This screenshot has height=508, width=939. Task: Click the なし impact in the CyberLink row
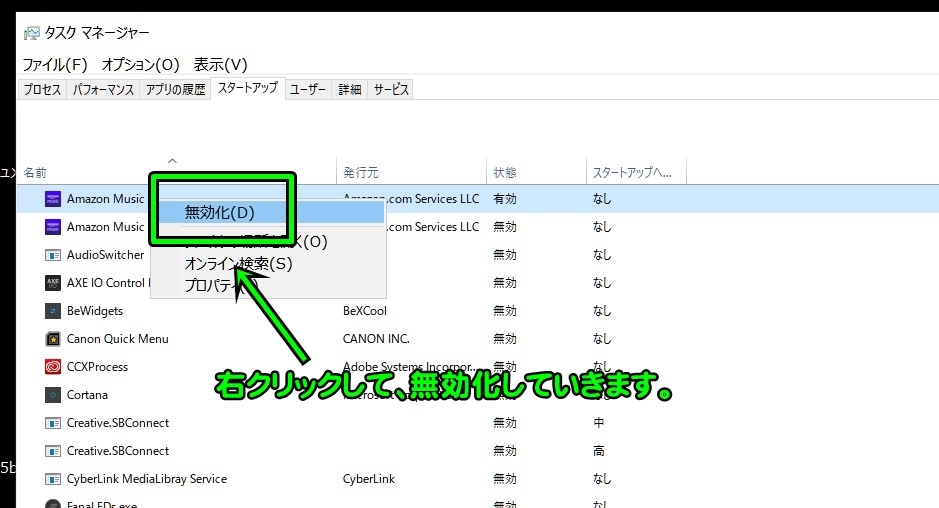(x=602, y=479)
